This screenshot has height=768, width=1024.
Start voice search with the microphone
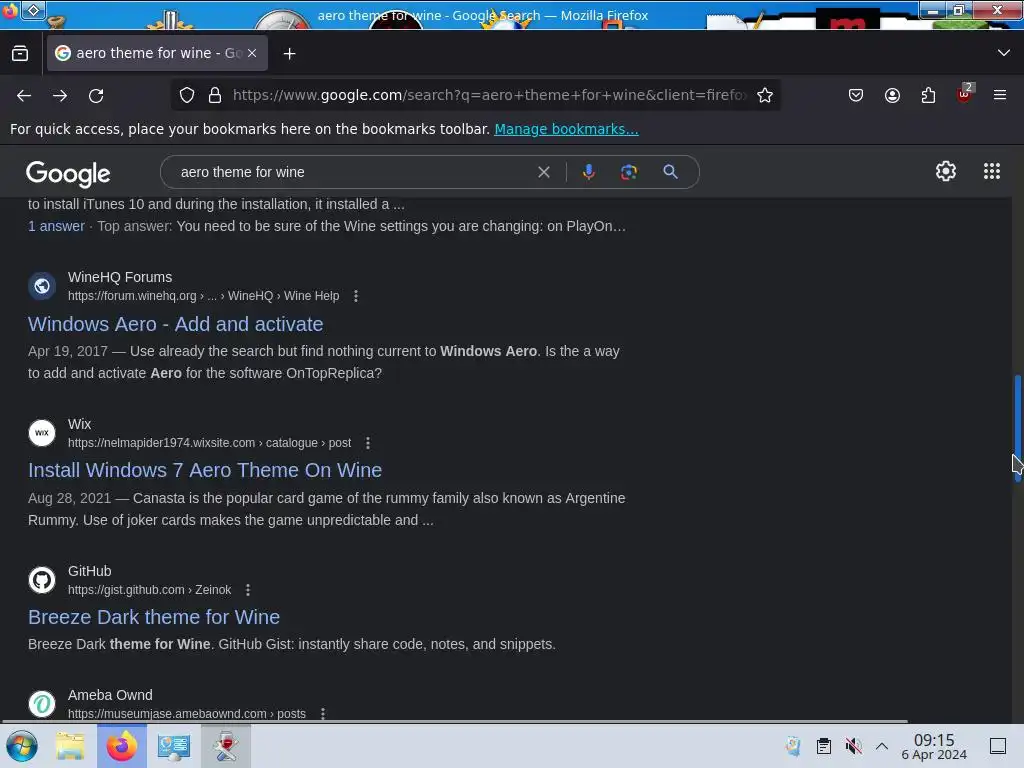coord(588,172)
